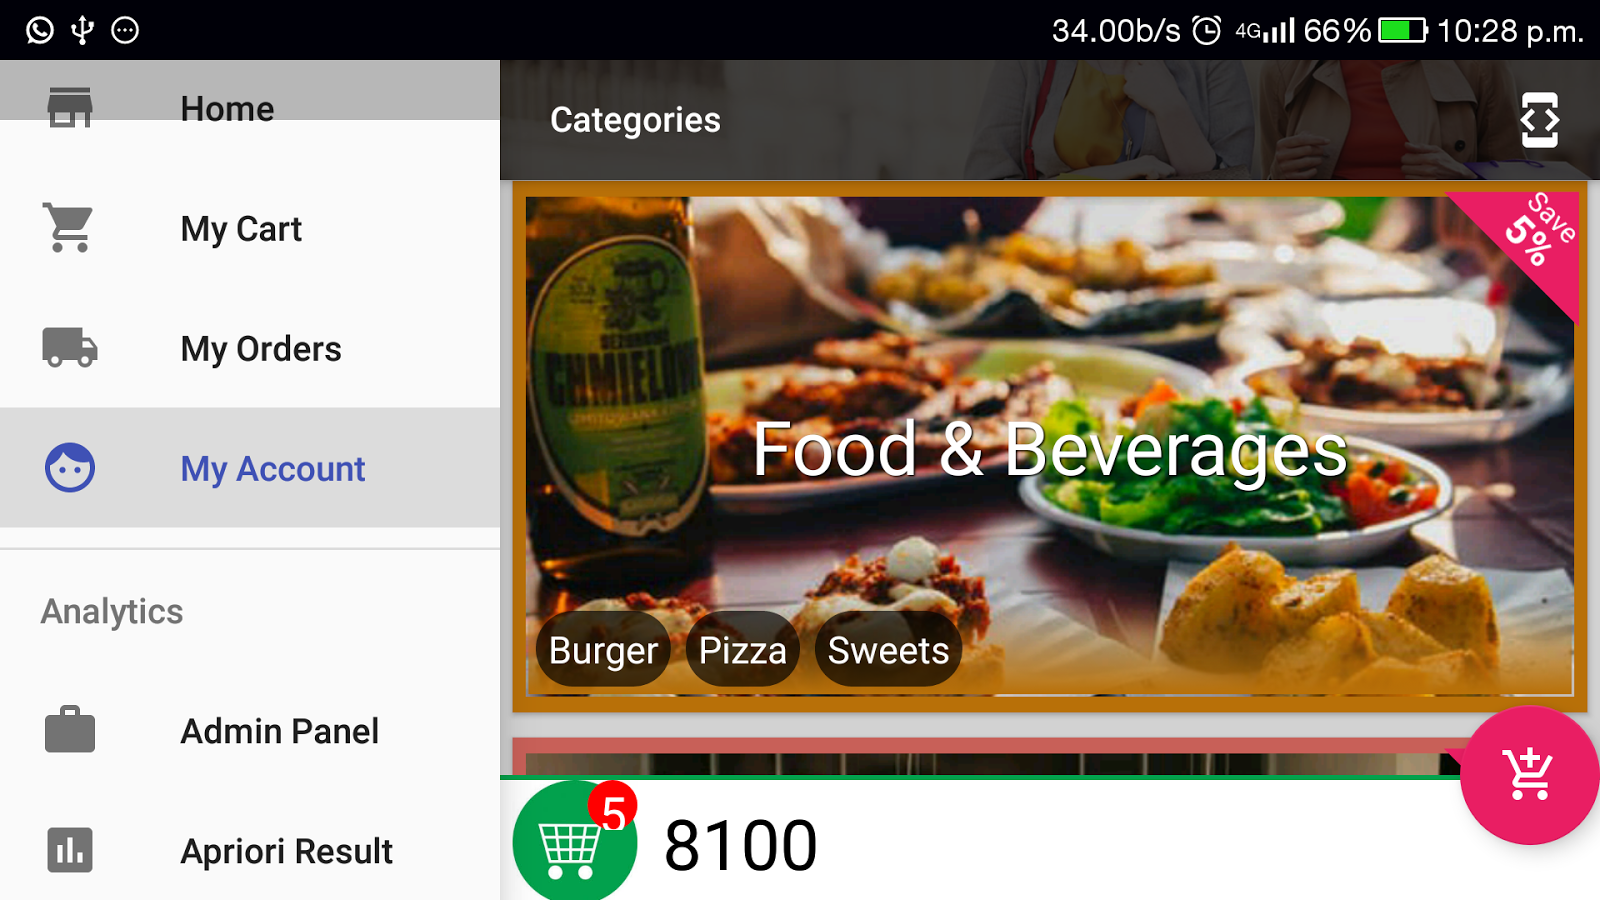Open My Orders menu entry
Image resolution: width=1600 pixels, height=900 pixels.
click(x=250, y=348)
